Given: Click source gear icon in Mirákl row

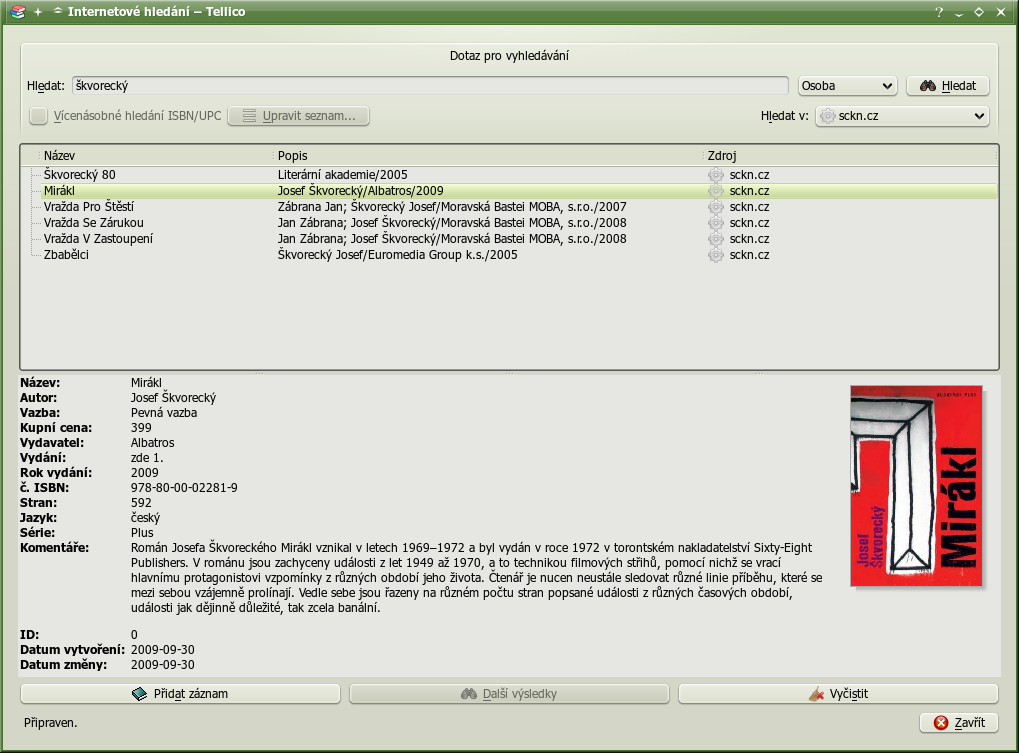Looking at the screenshot, I should click(x=716, y=191).
